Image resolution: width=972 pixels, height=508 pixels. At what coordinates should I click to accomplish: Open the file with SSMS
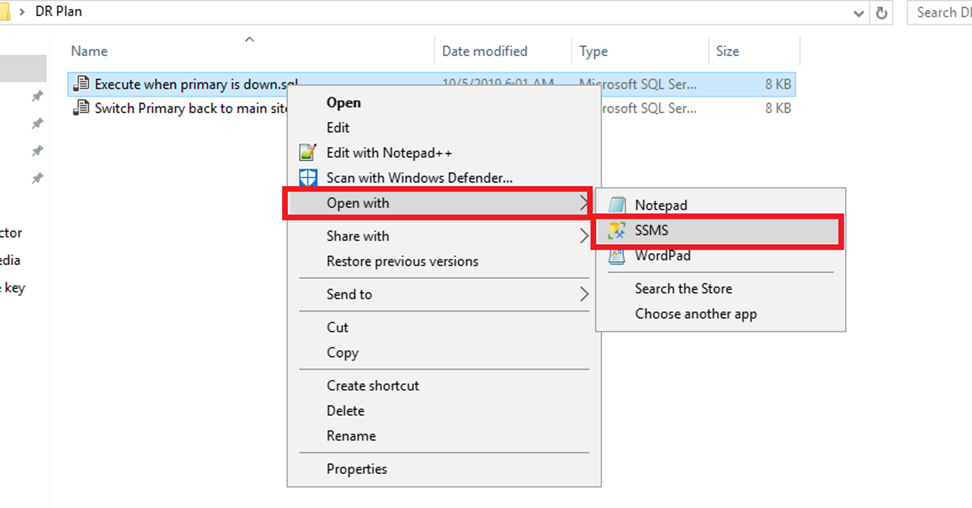click(x=717, y=231)
